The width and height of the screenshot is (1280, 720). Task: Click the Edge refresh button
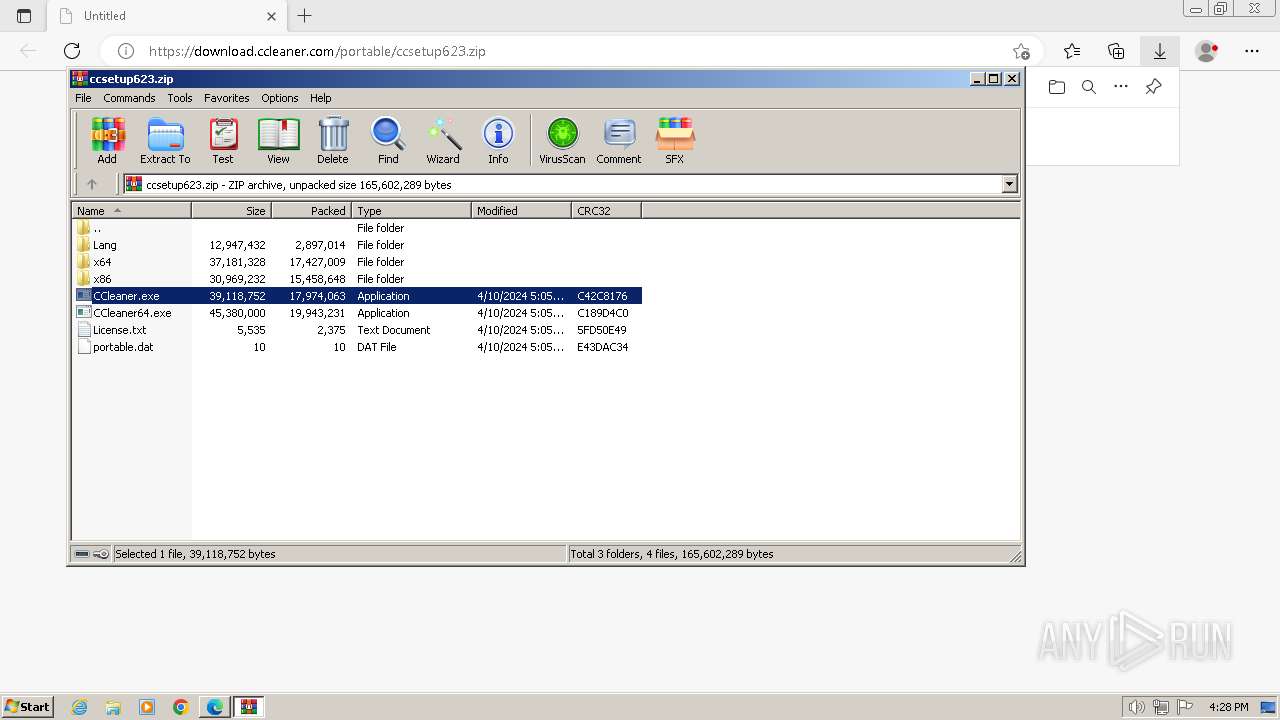point(72,51)
